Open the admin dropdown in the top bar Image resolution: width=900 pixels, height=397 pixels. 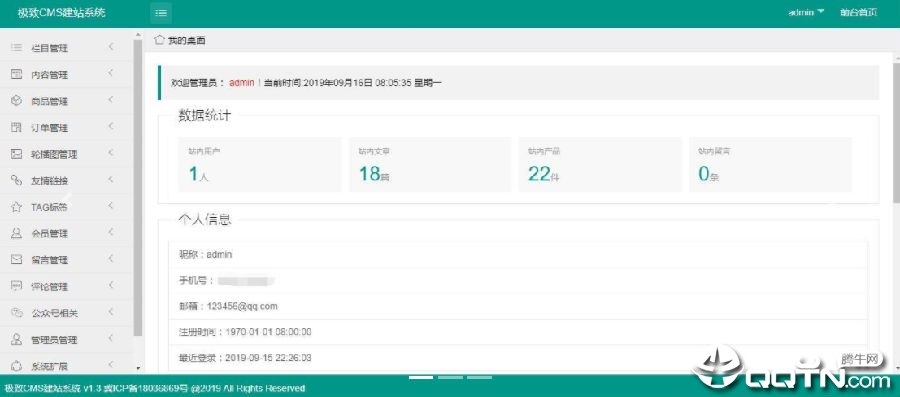coord(806,13)
